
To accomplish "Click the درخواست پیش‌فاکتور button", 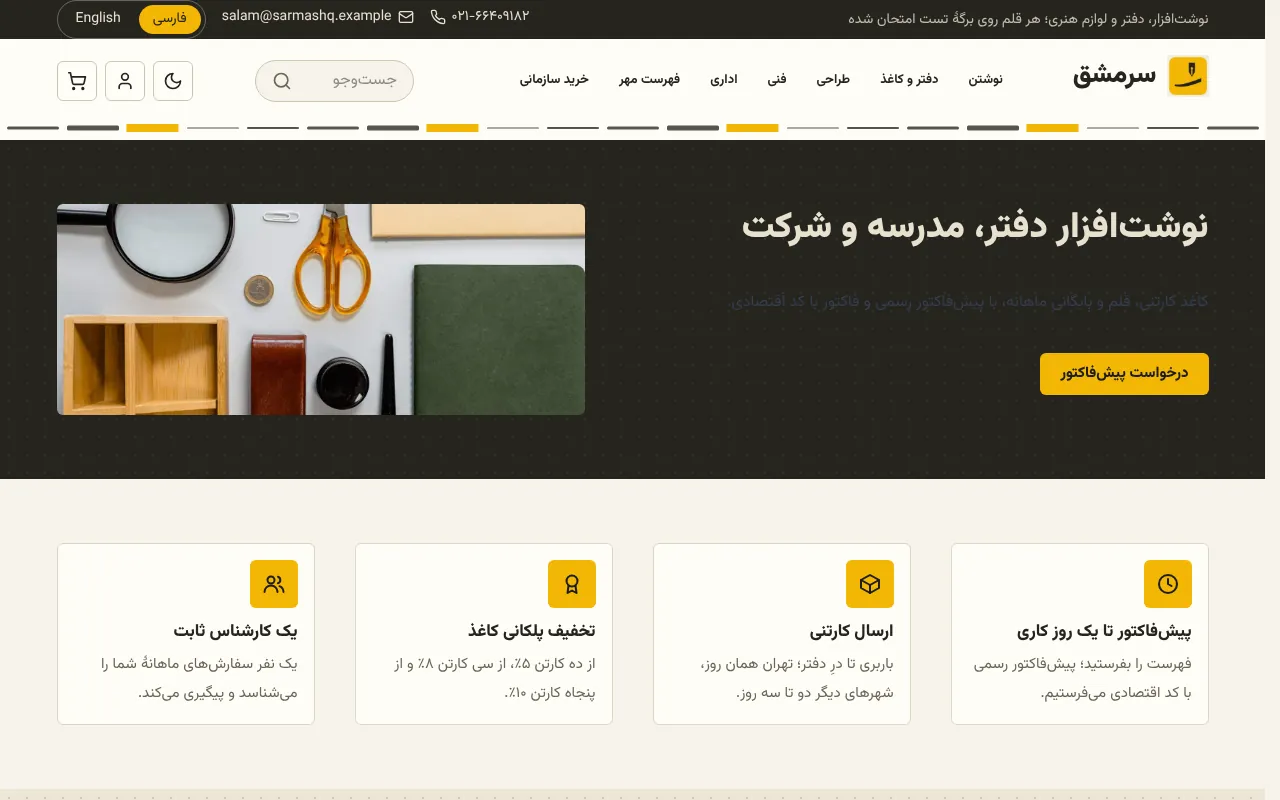I will [1124, 374].
